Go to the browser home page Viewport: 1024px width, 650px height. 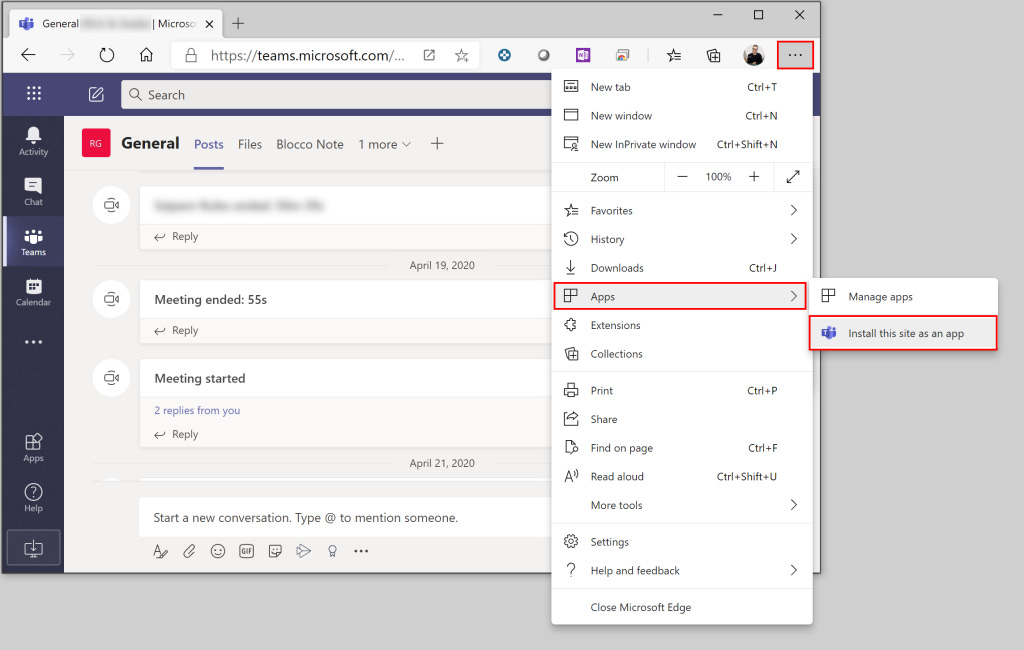pyautogui.click(x=146, y=55)
